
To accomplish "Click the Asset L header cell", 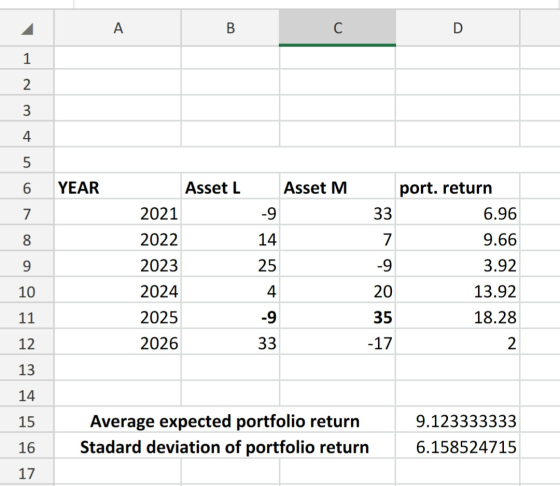I will click(230, 188).
